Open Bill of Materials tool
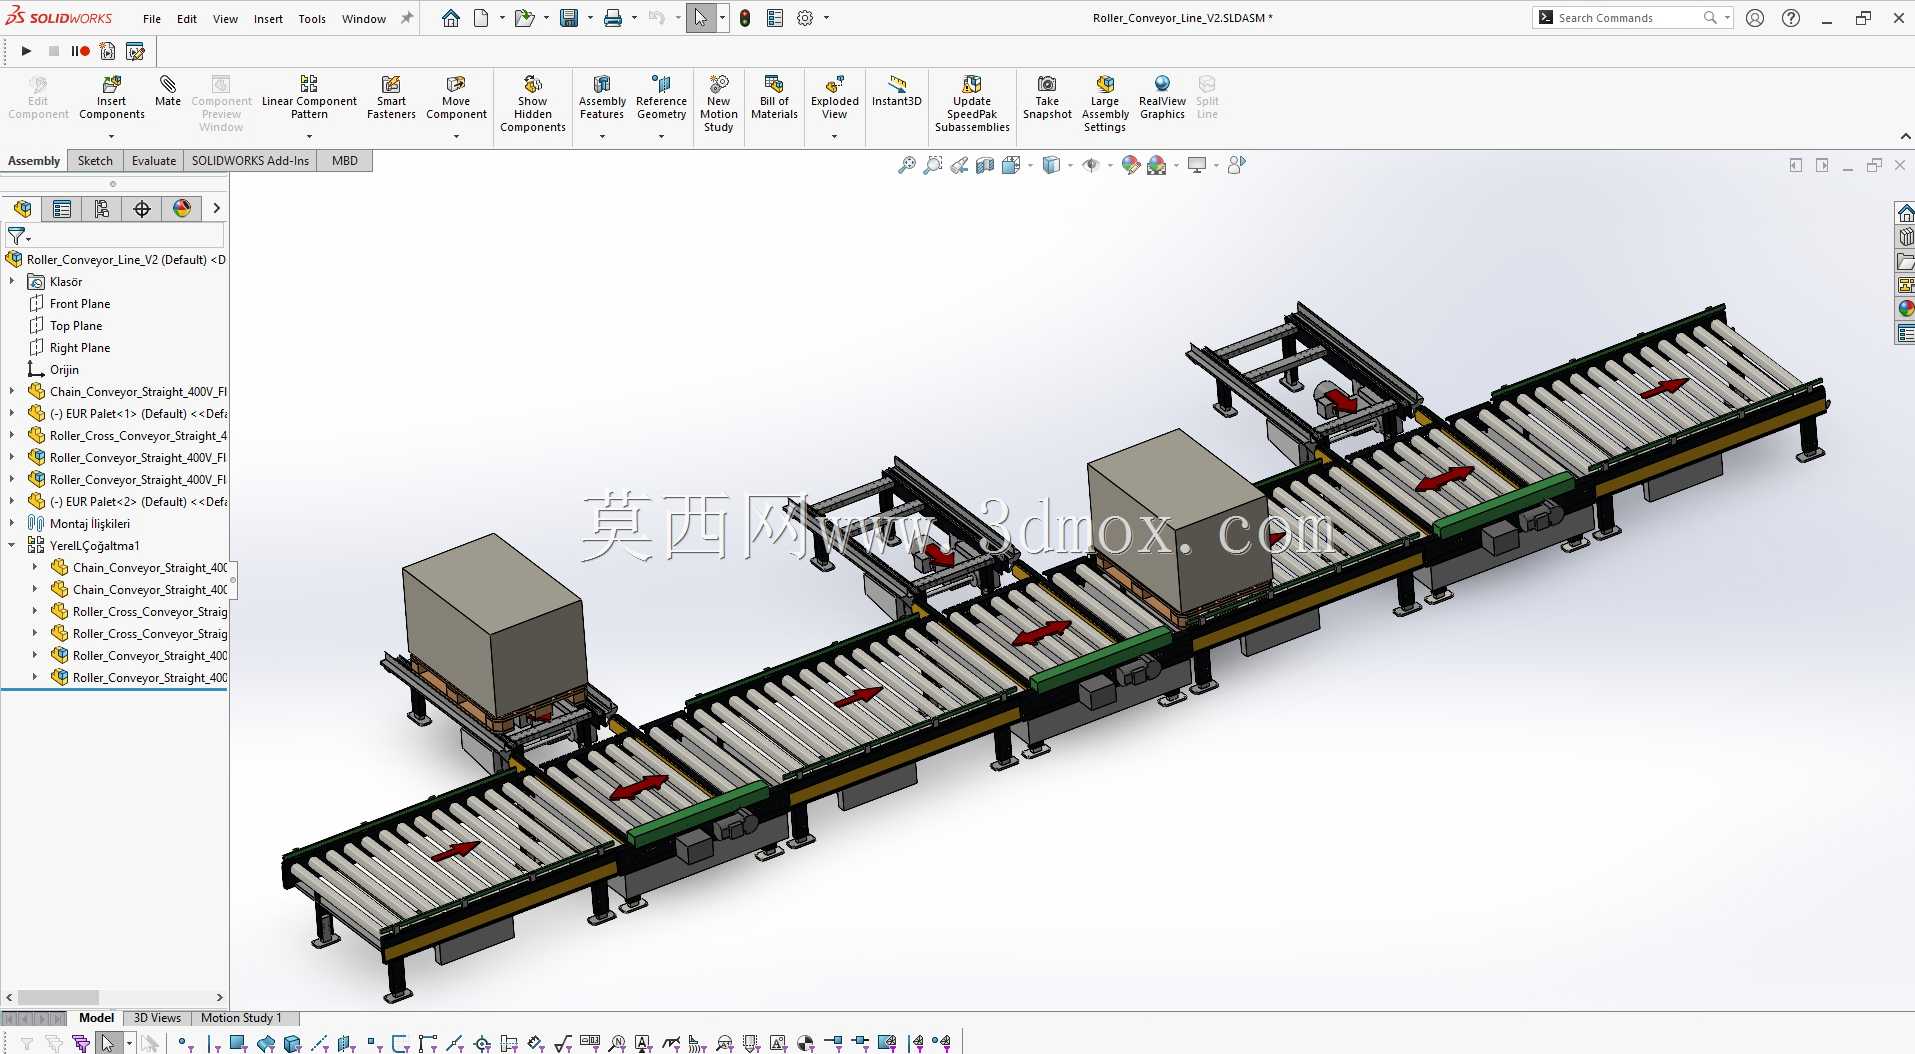This screenshot has height=1054, width=1915. [x=774, y=98]
